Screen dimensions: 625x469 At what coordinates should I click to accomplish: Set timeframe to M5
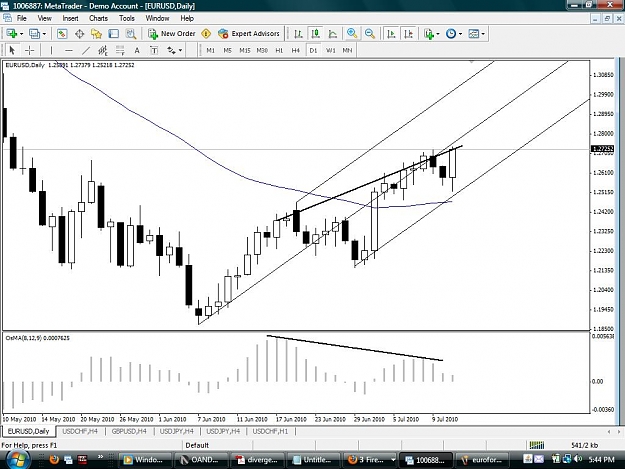pyautogui.click(x=227, y=50)
